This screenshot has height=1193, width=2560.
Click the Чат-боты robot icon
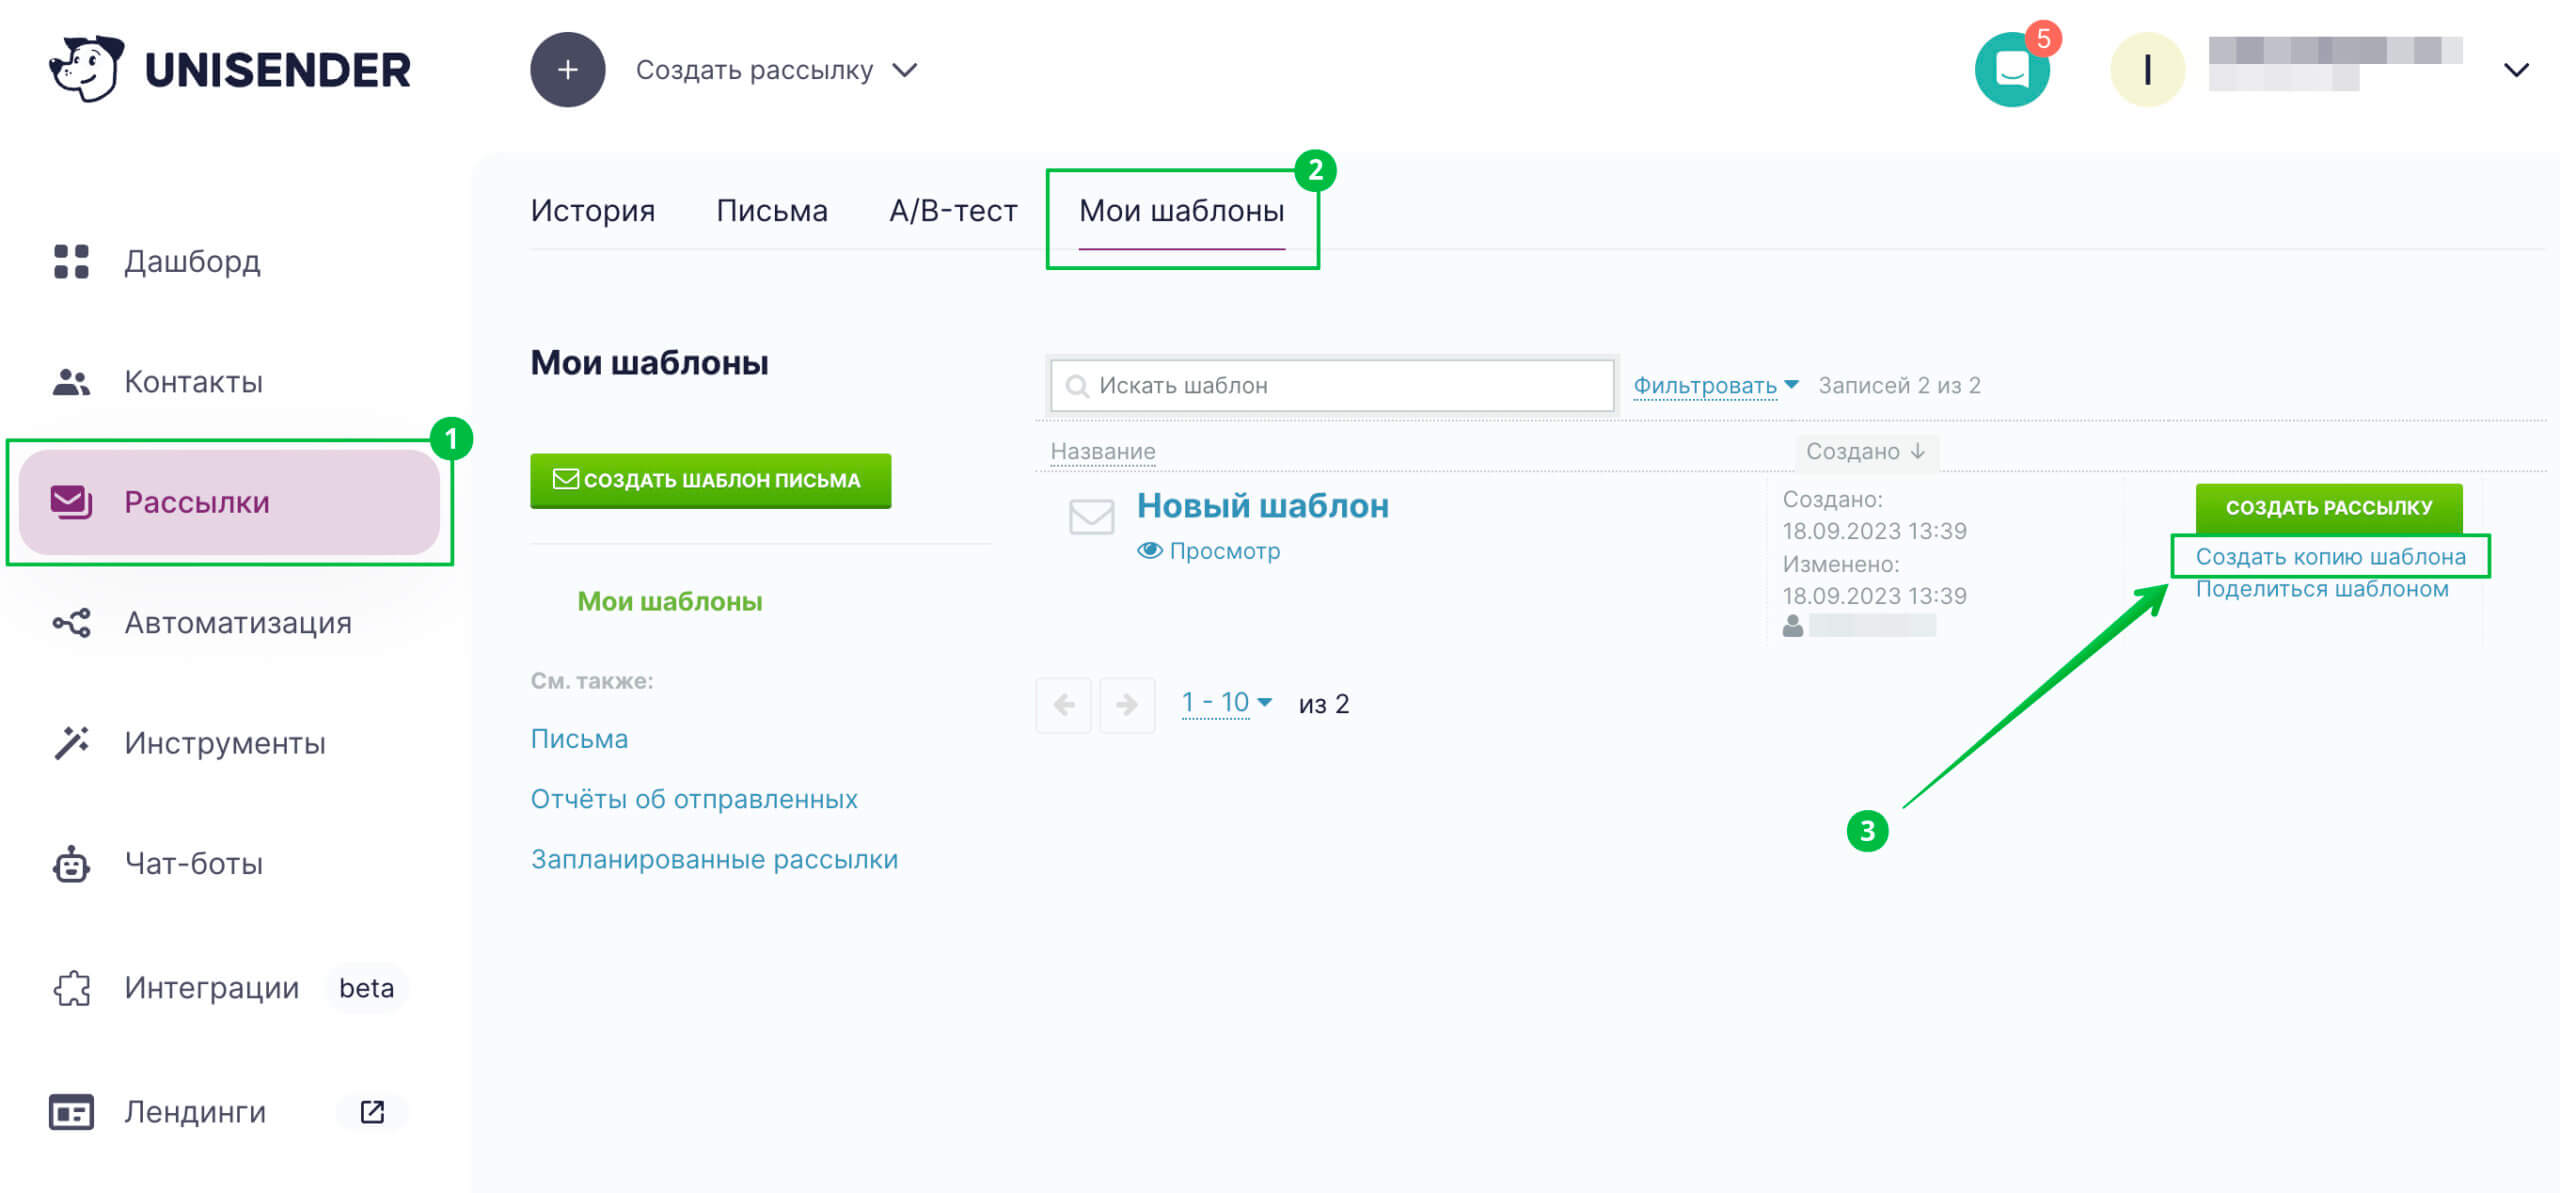pos(71,864)
